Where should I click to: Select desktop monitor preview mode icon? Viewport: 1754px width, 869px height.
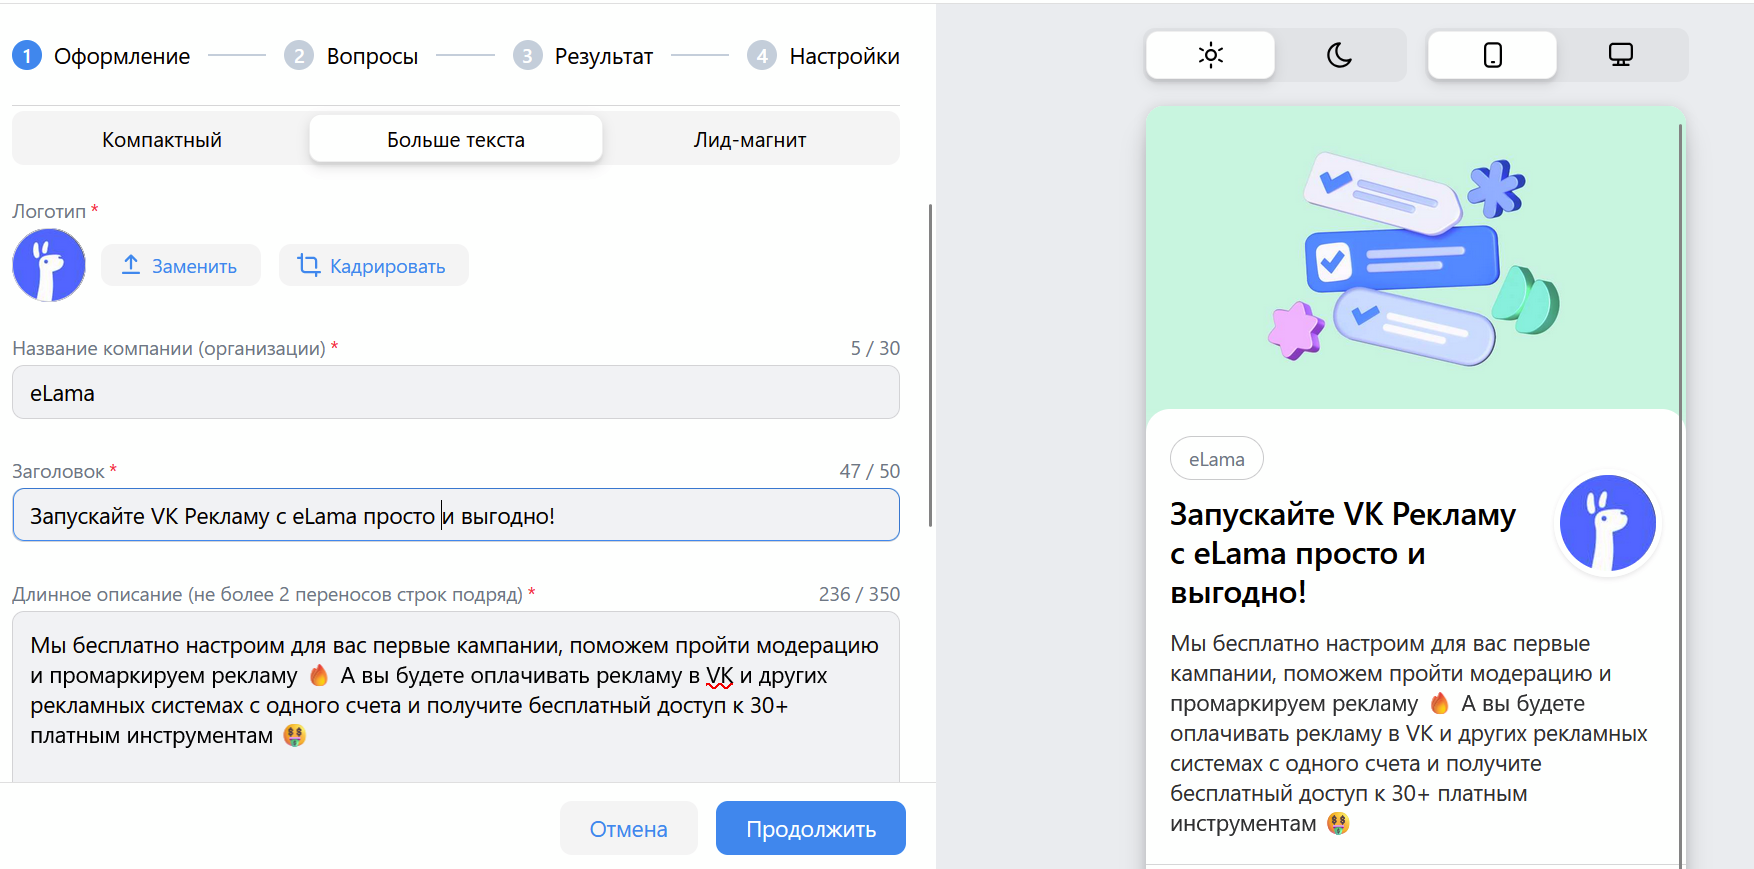pyautogui.click(x=1620, y=55)
